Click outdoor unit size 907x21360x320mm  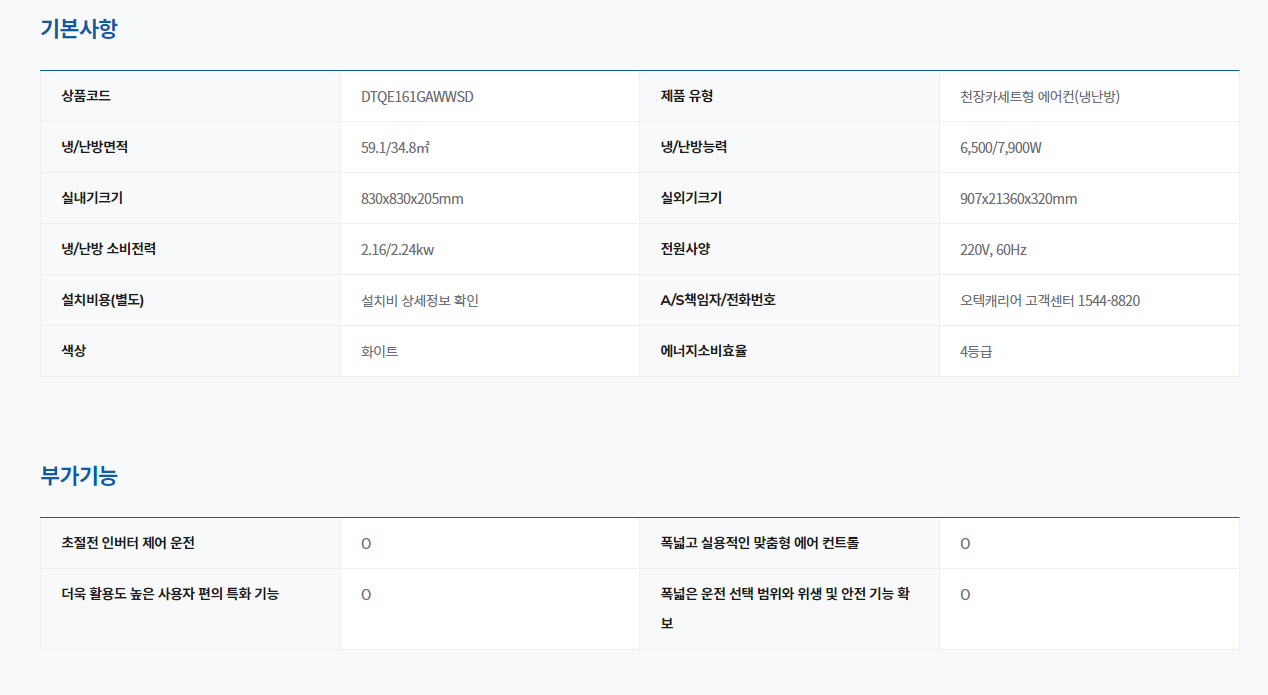[1018, 199]
